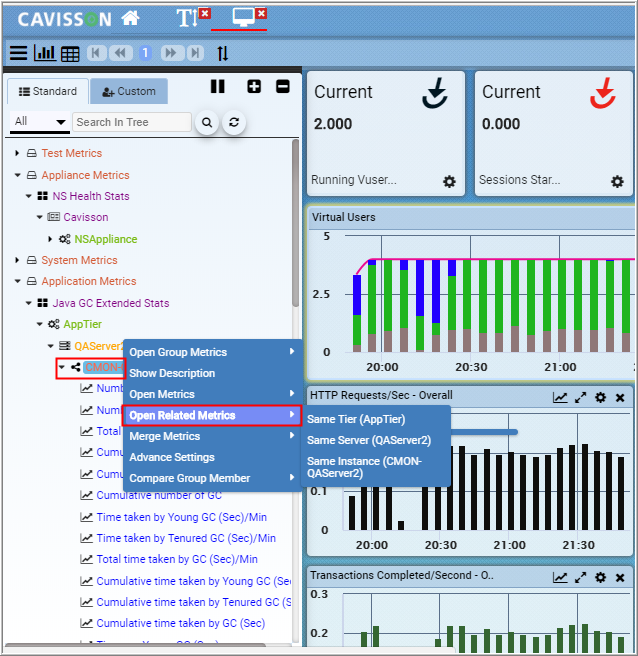Collapse Java GC Extended Stats node
The height and width of the screenshot is (656, 638).
click(x=28, y=303)
